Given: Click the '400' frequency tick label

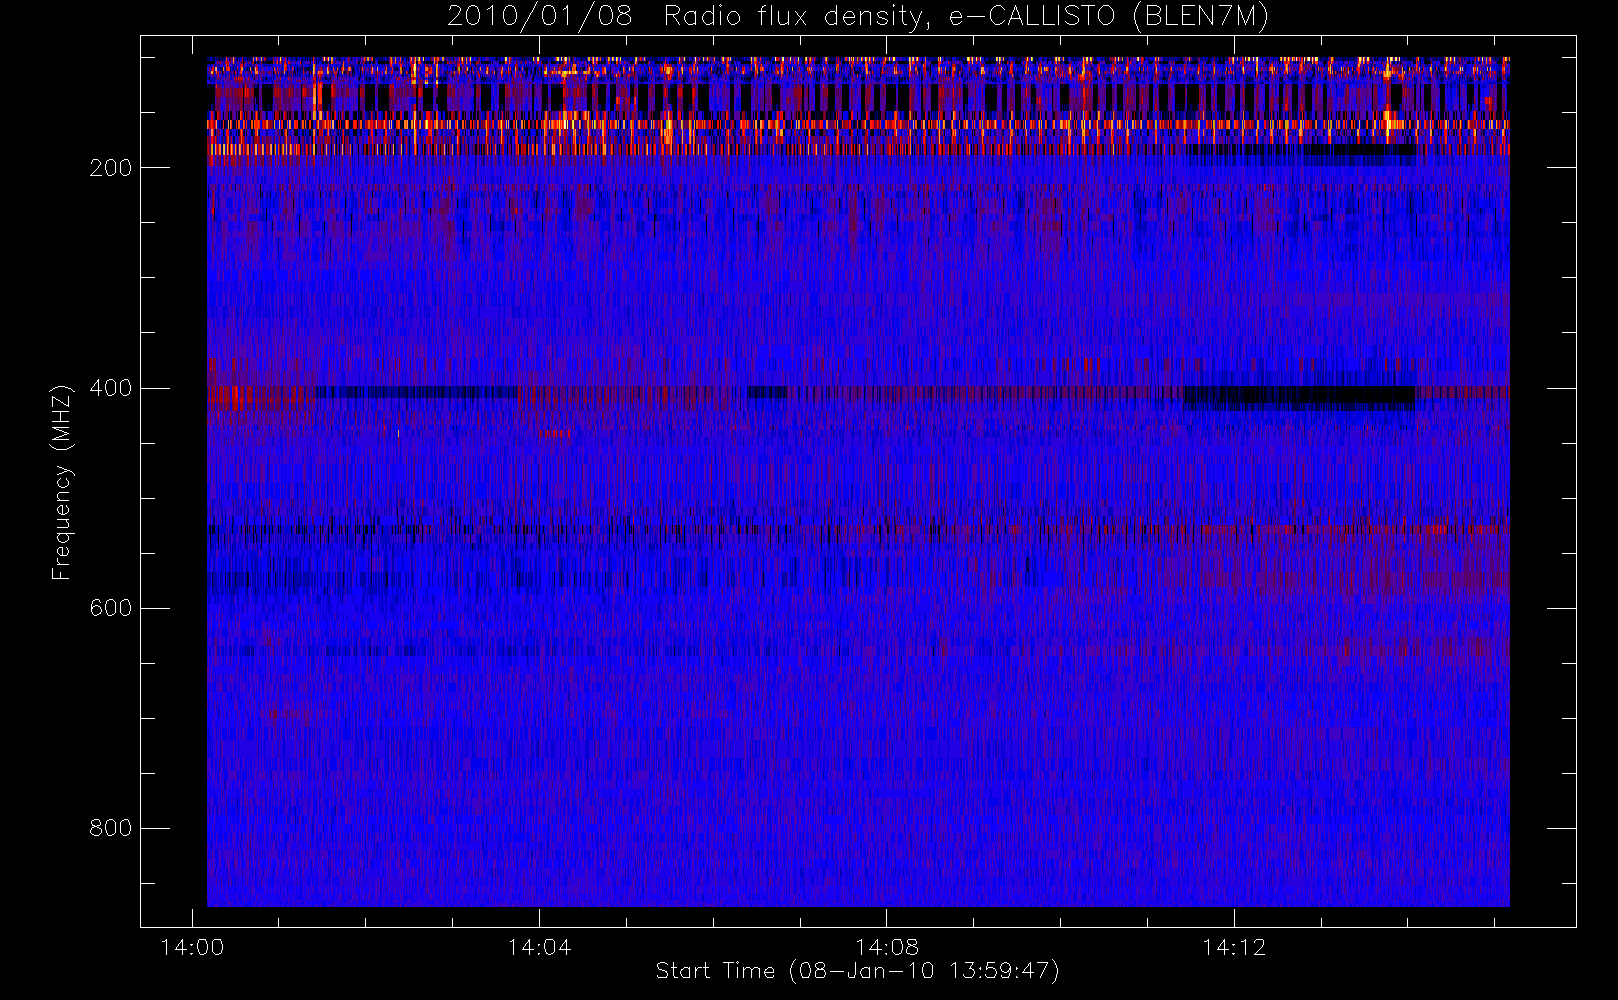Looking at the screenshot, I should click(x=110, y=388).
